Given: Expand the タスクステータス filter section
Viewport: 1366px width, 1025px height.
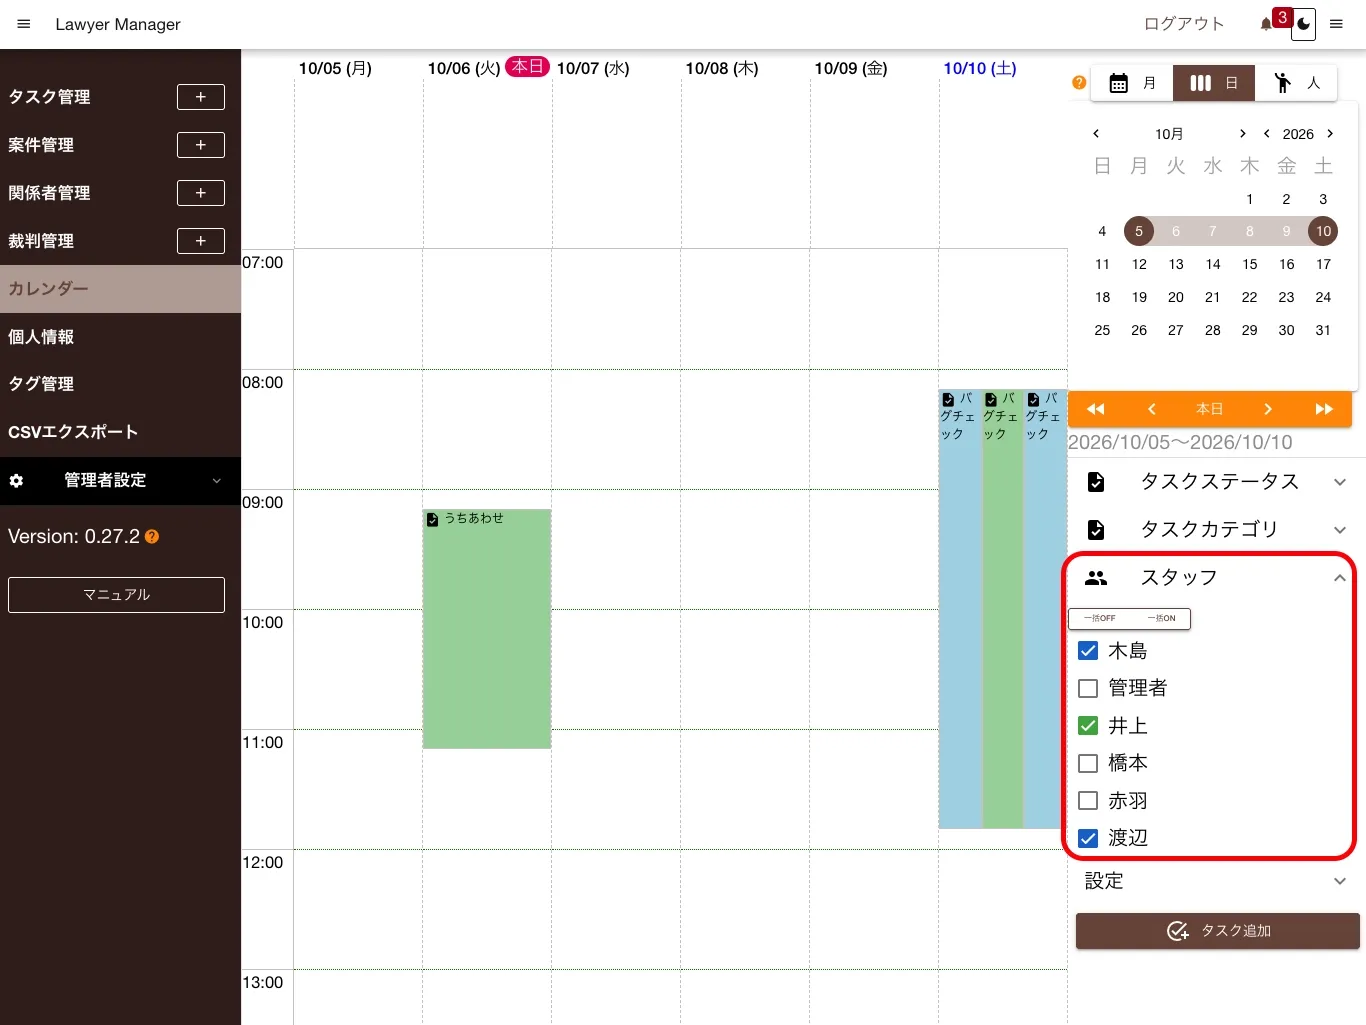Looking at the screenshot, I should click(1217, 482).
